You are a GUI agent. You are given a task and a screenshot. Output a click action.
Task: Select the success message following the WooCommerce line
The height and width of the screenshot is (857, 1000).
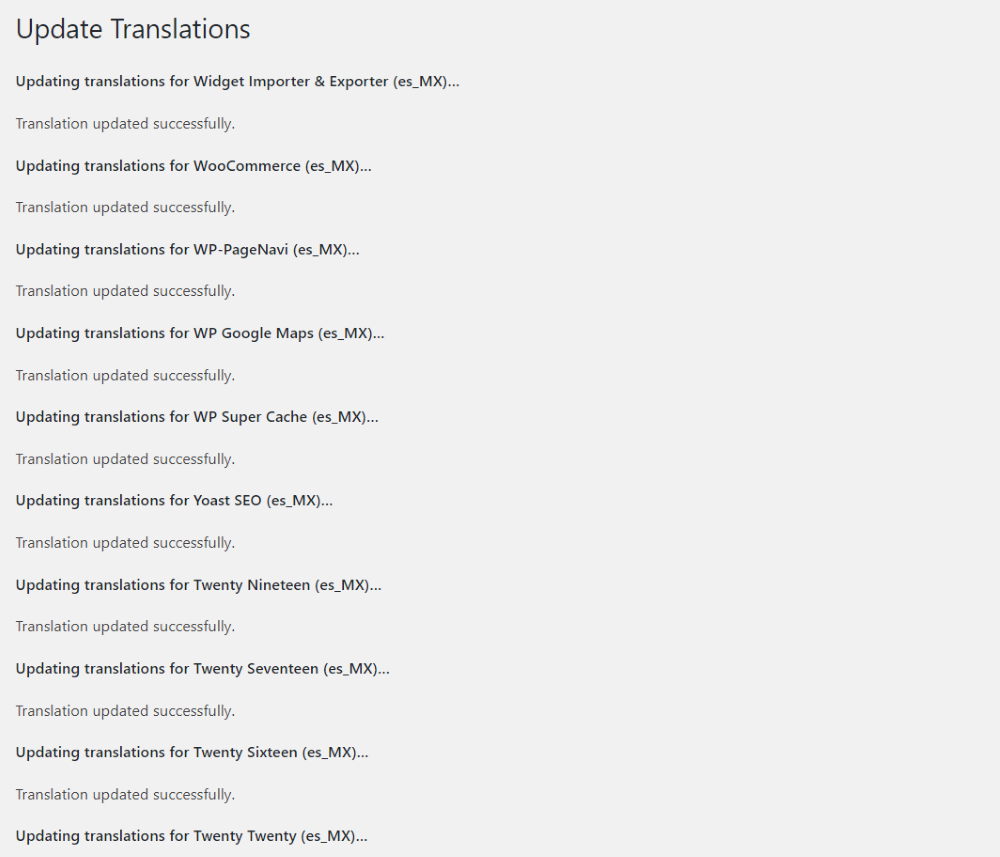125,207
